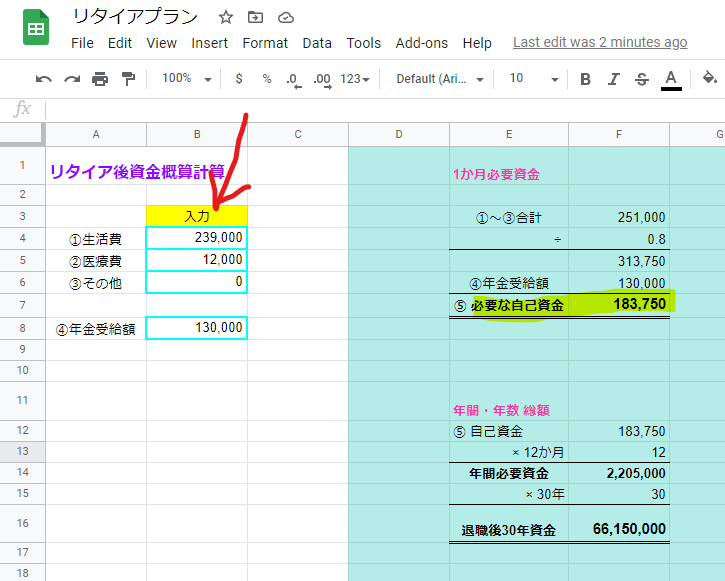Select cell with value 0.8

[619, 239]
